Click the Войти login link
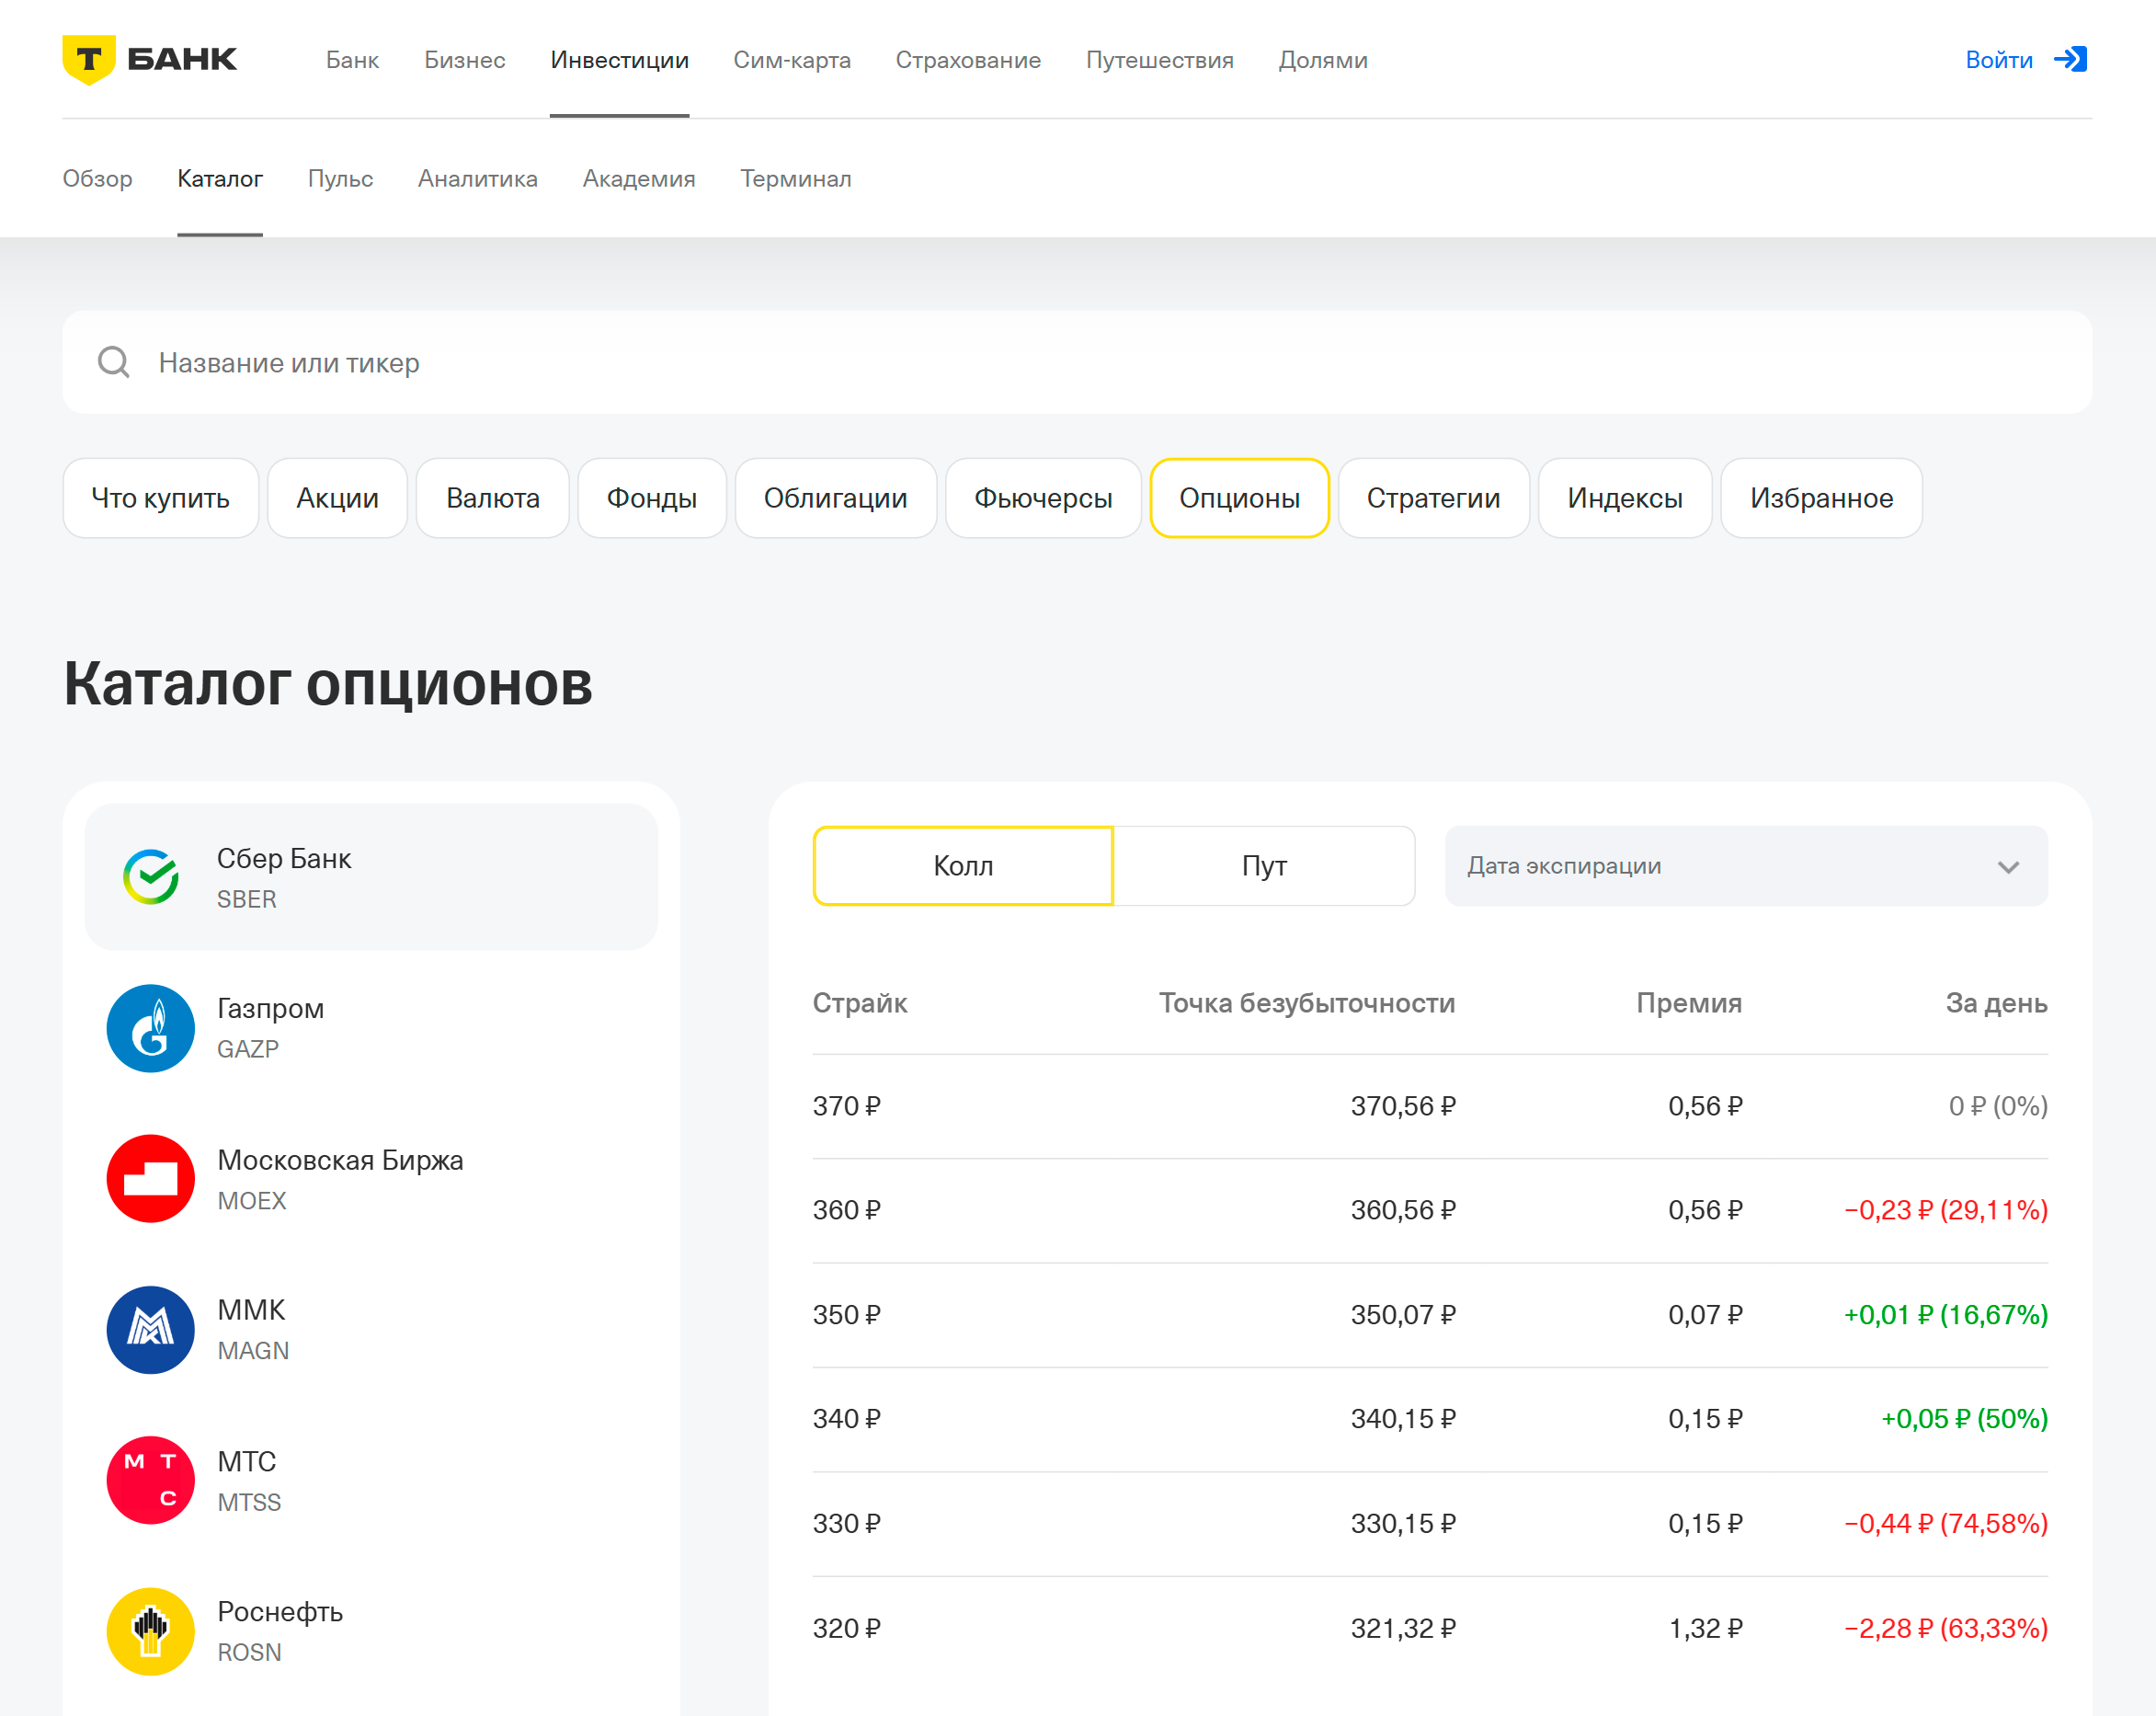 (1999, 60)
